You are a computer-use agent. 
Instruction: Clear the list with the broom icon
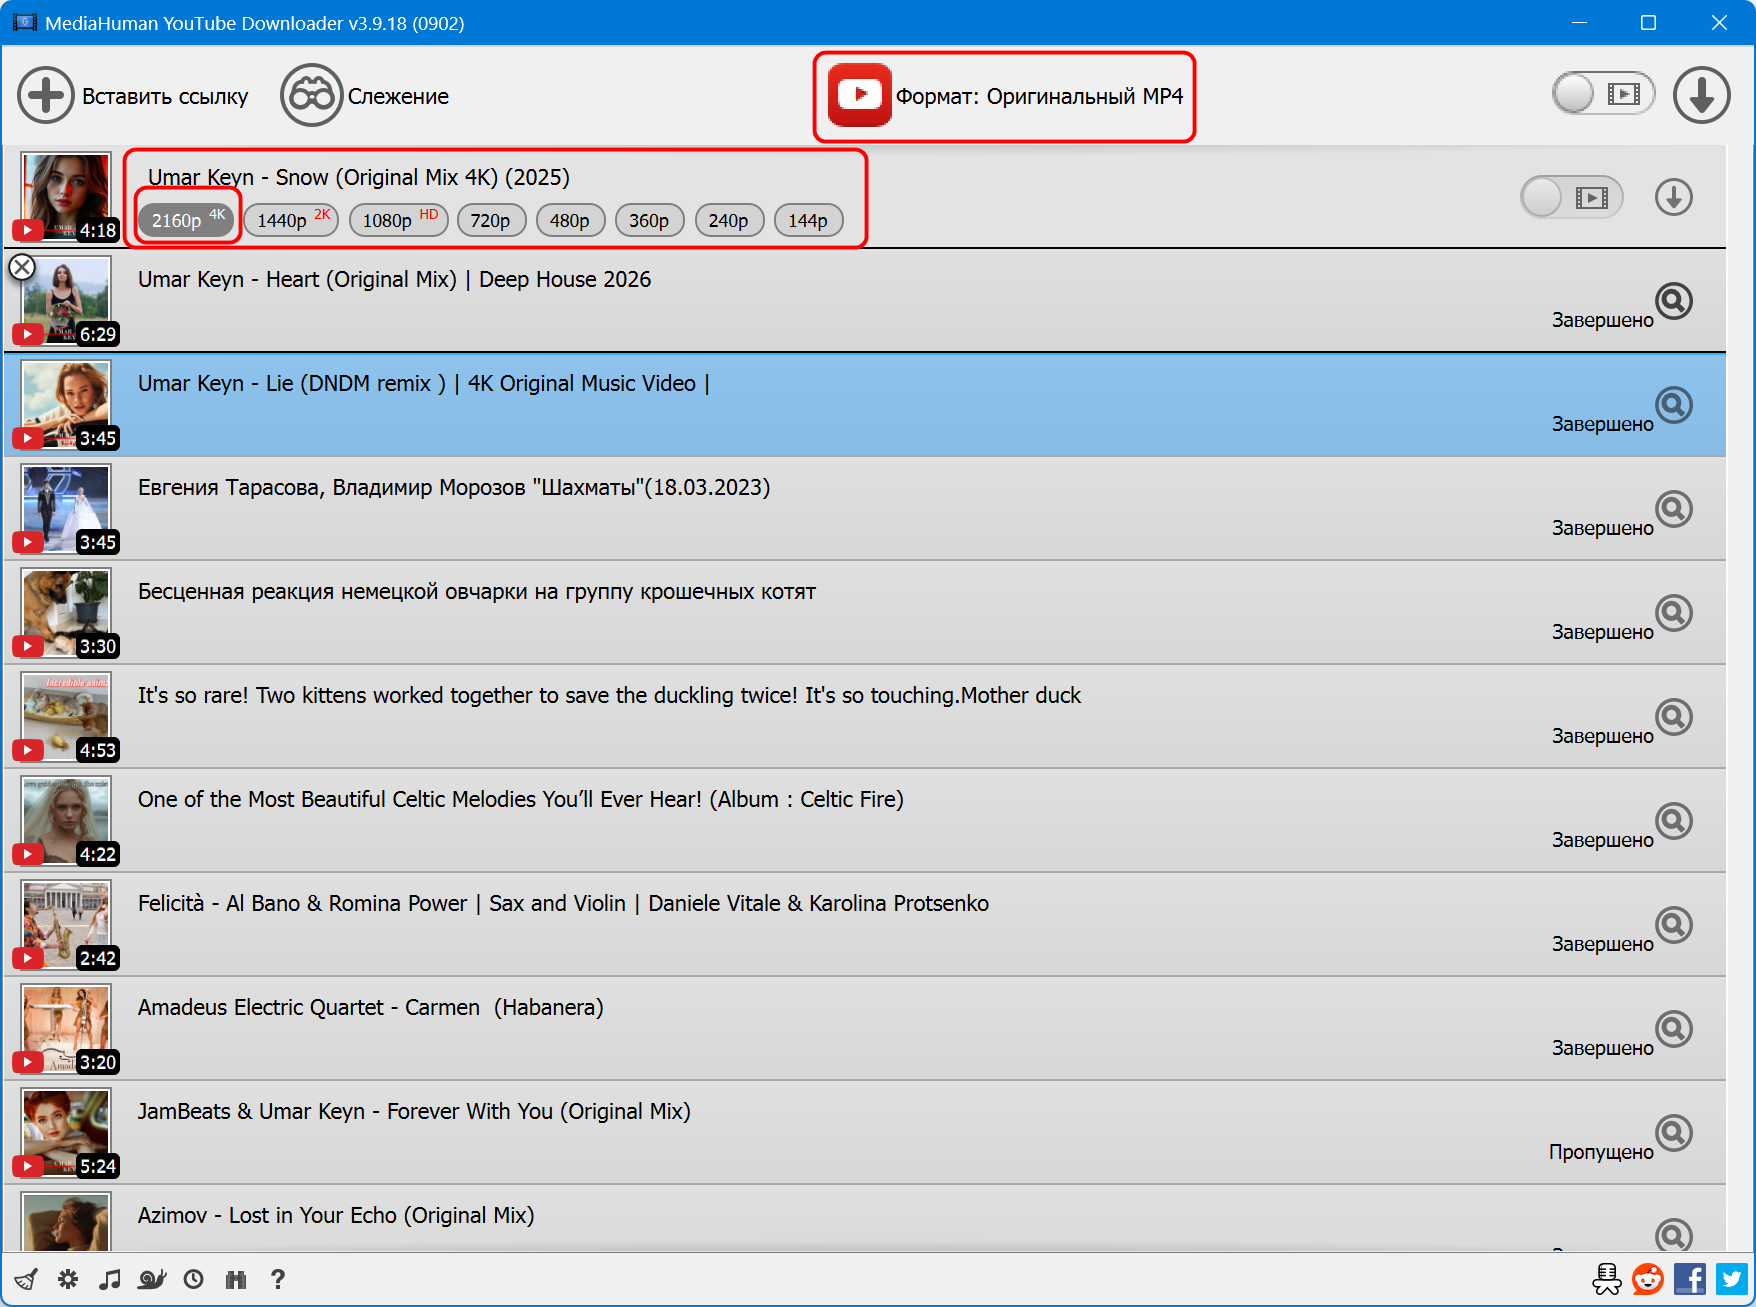point(26,1279)
